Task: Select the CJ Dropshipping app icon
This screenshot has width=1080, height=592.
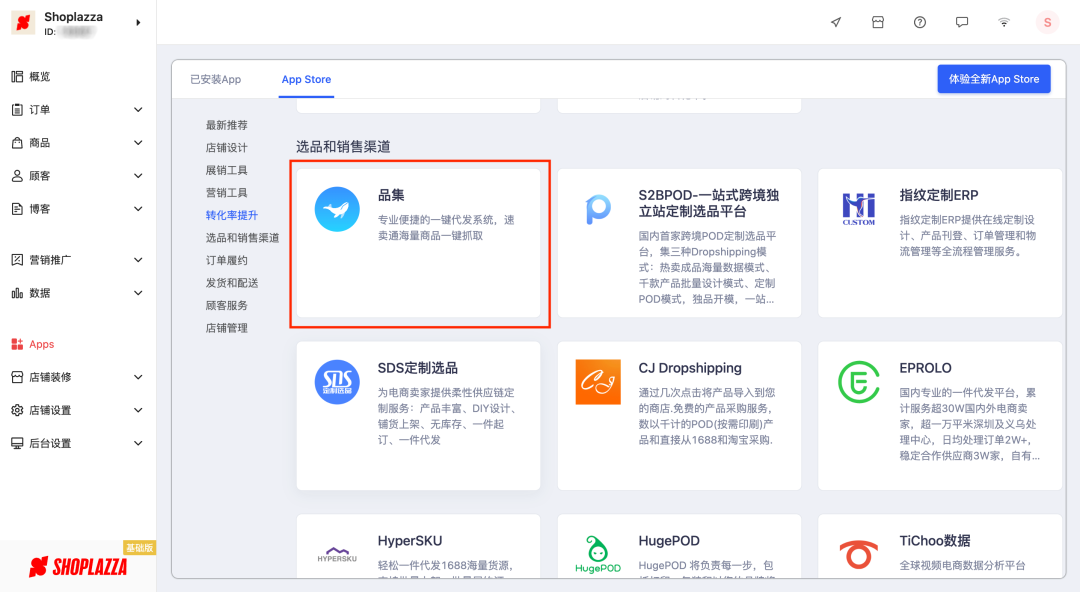Action: click(597, 382)
